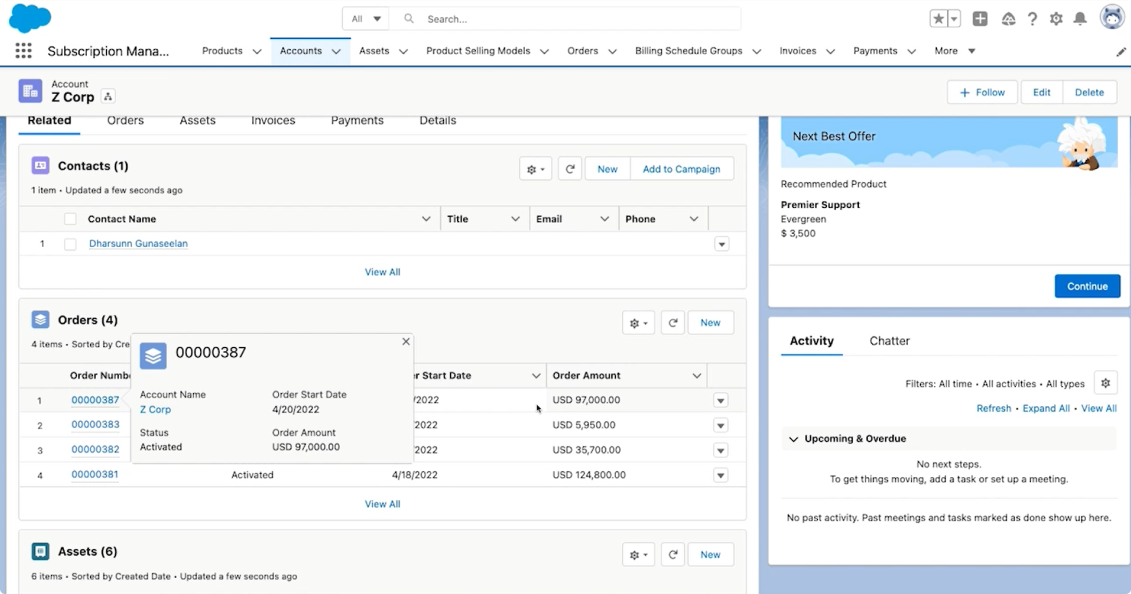Click the Delete account button
The width and height of the screenshot is (1131, 594).
[x=1089, y=92]
